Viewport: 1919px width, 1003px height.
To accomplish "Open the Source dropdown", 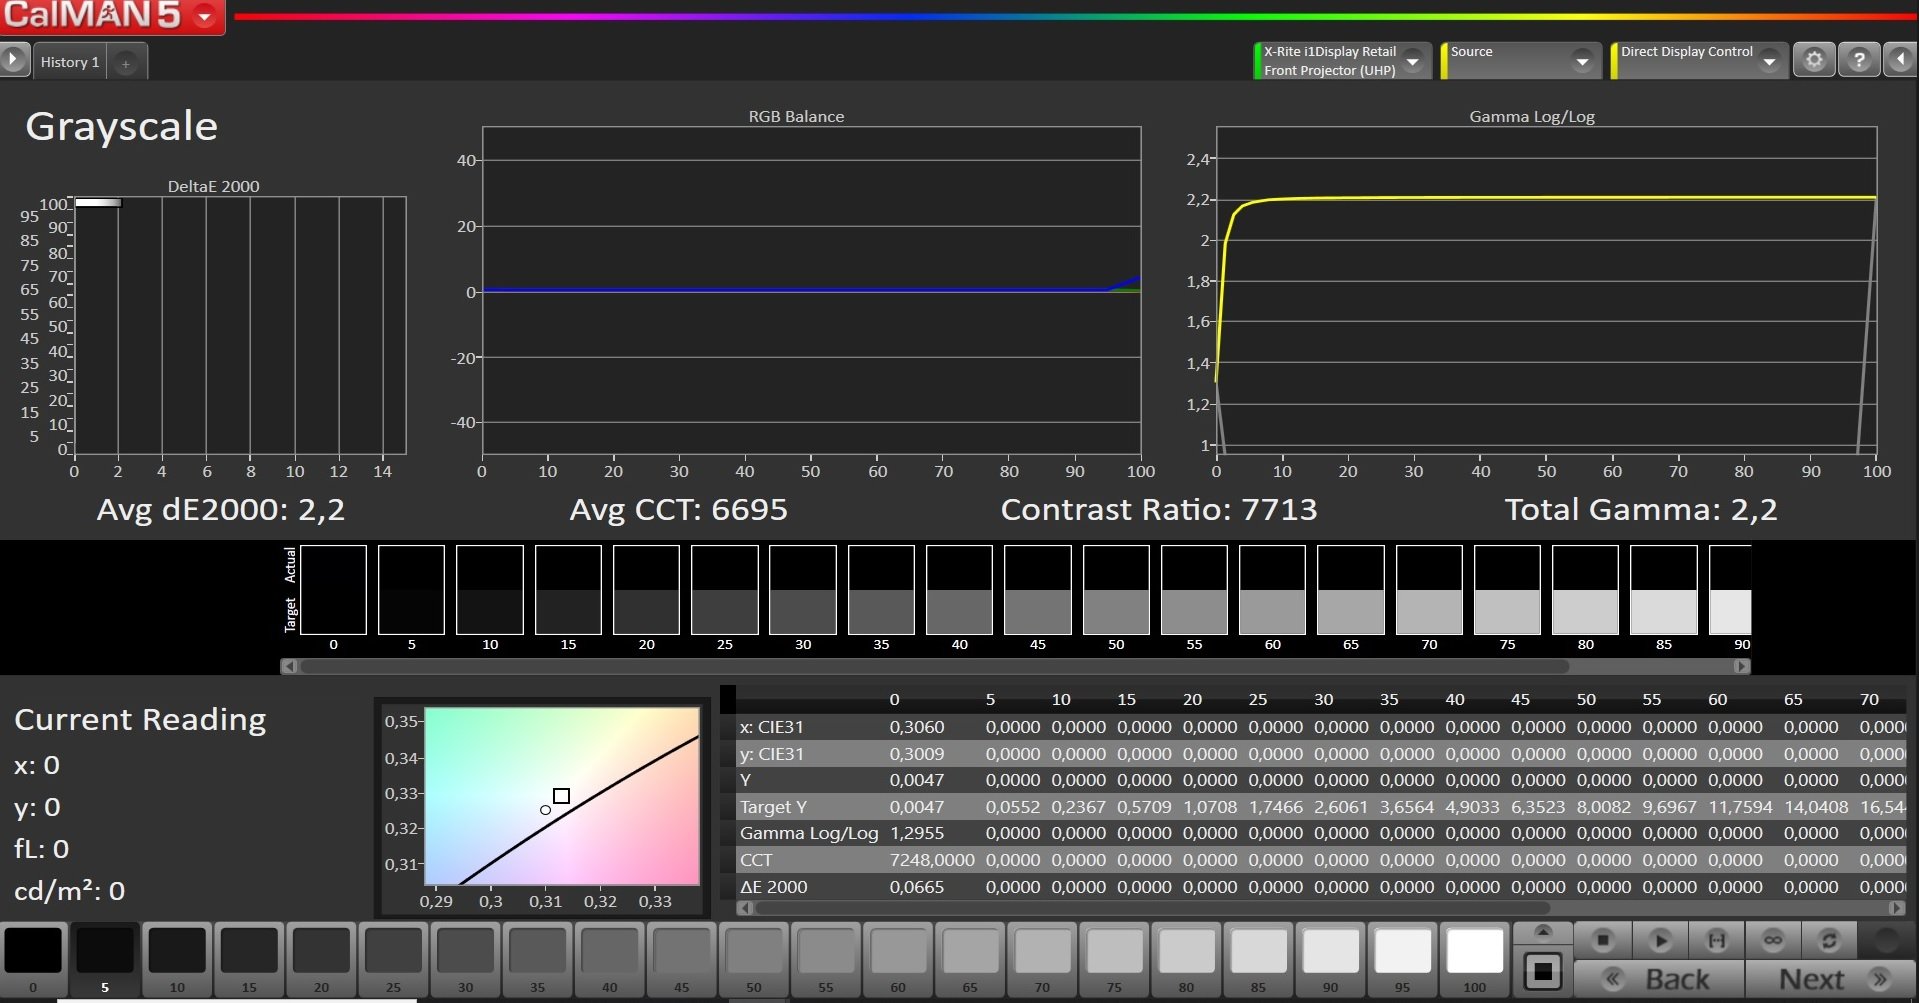I will click(1582, 61).
